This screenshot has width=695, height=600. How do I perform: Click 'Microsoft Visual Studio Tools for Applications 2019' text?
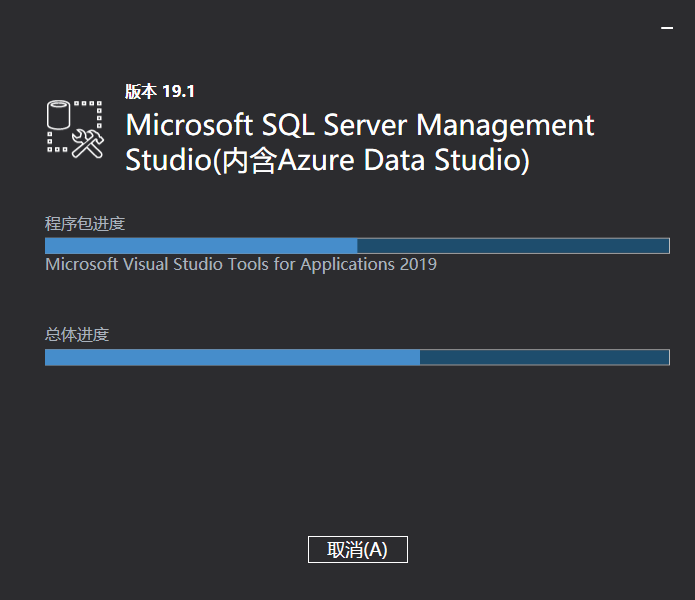tap(241, 265)
